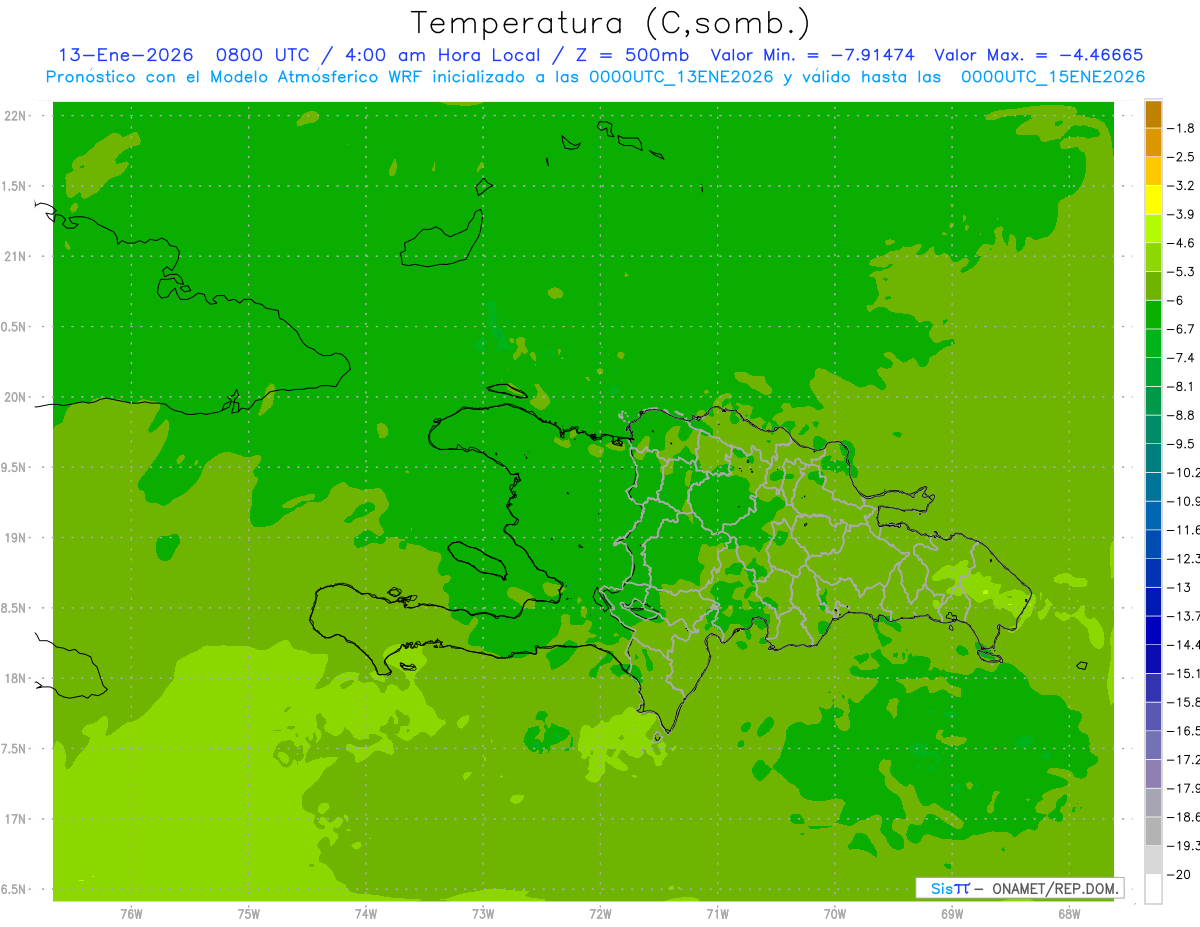Image resolution: width=1200 pixels, height=927 pixels.
Task: Pick the white legend swatch below -20
Action: (1153, 889)
